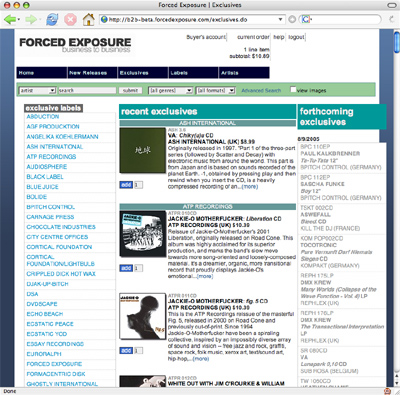Click the forward arrow icon
Screen dimensions: 400x395
31,19
